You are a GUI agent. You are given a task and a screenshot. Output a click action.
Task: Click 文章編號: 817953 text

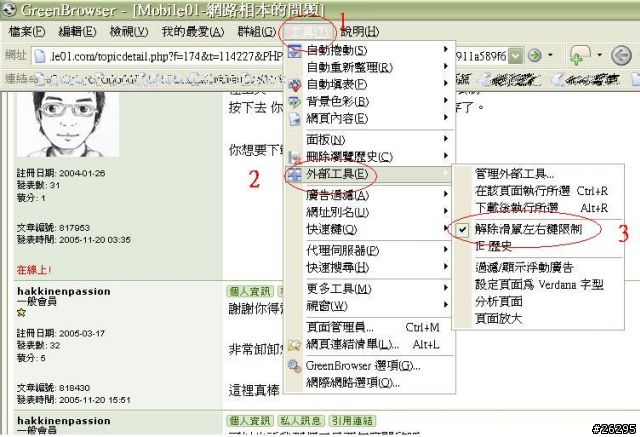click(53, 228)
